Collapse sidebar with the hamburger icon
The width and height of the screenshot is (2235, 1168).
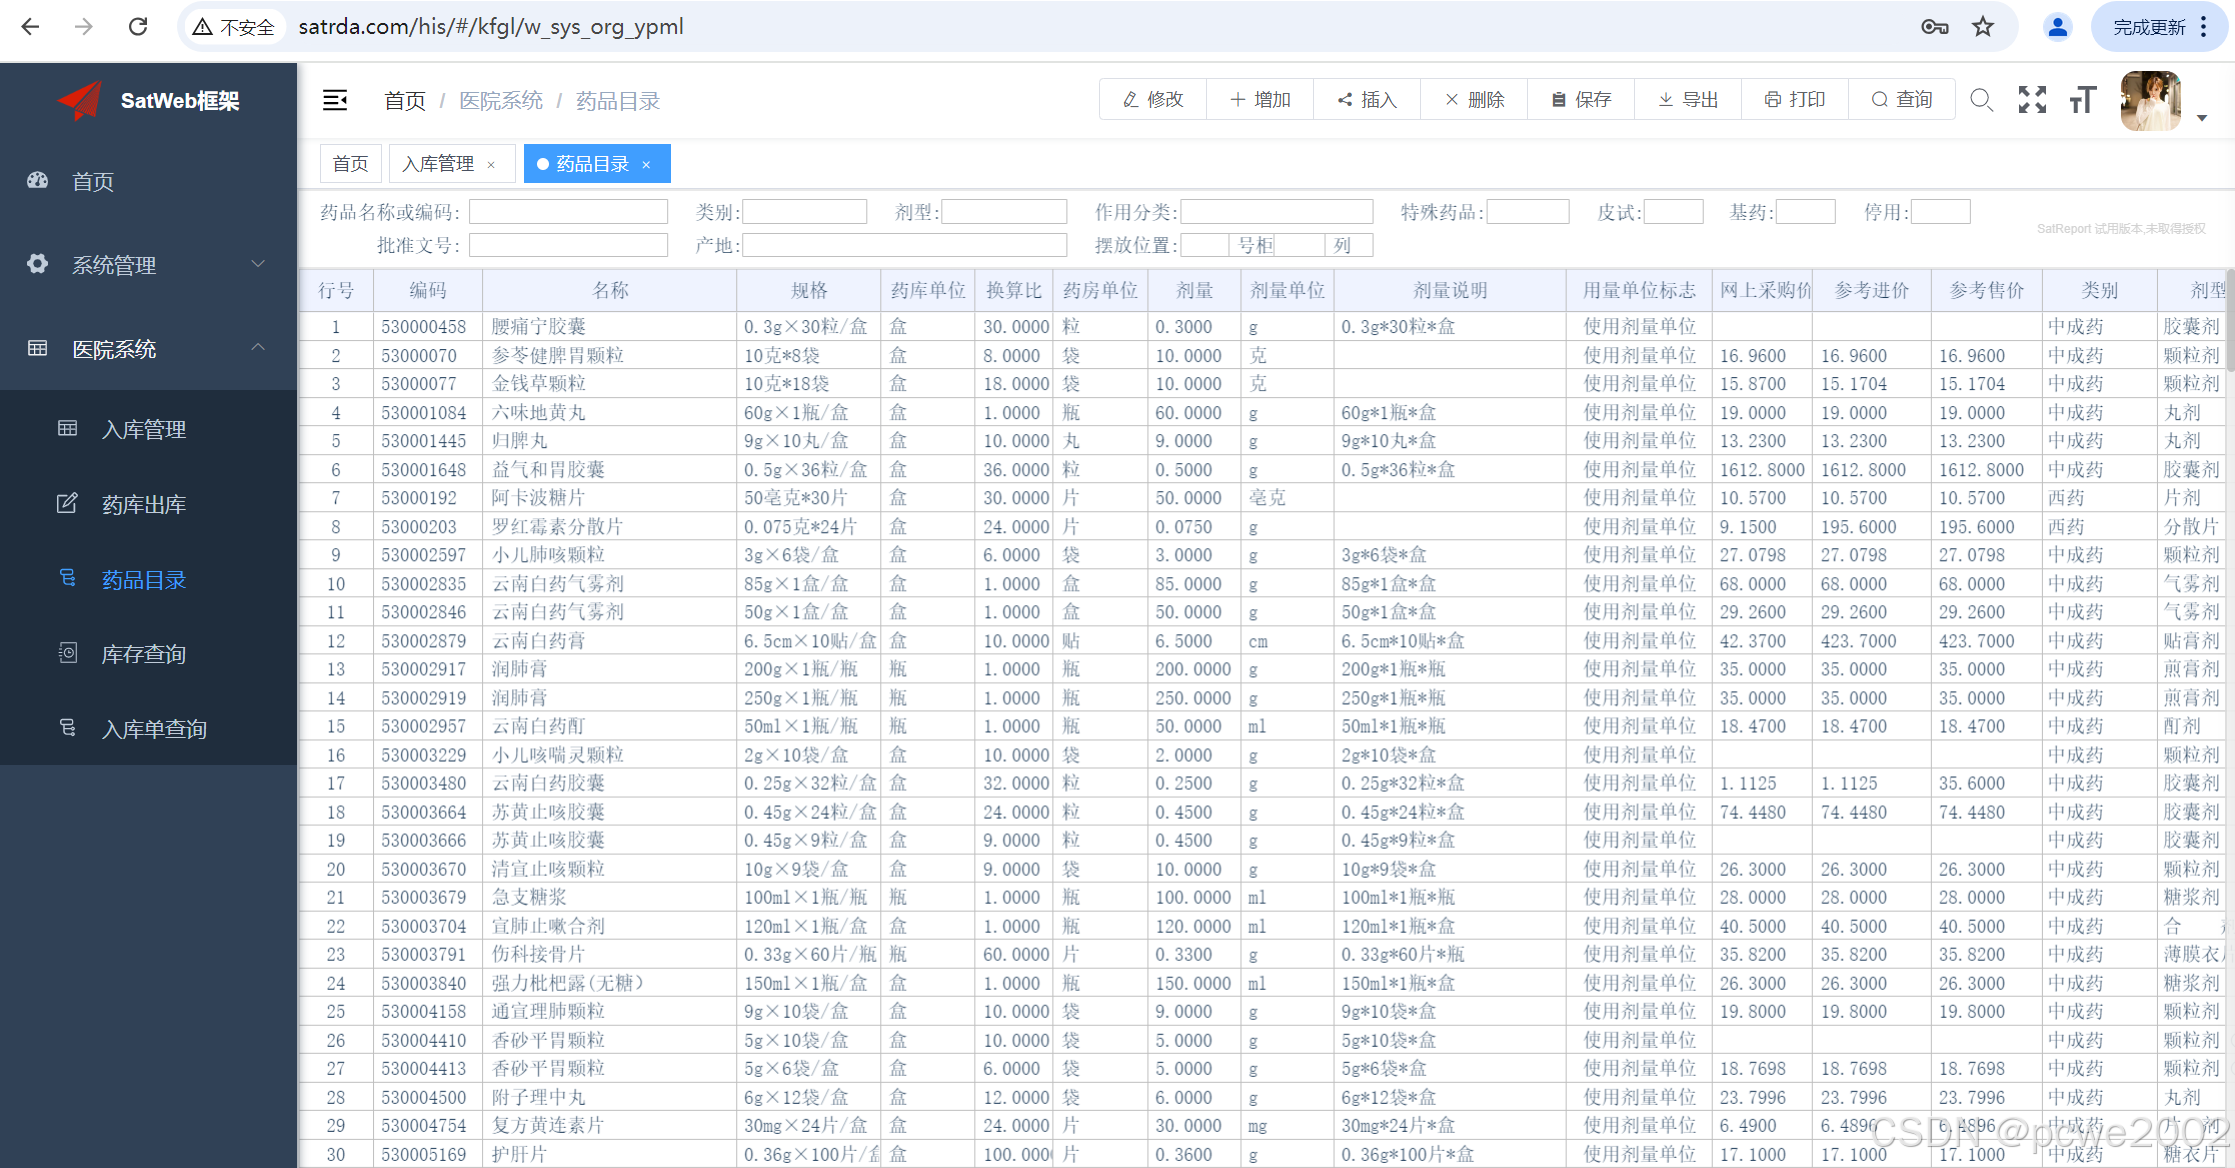tap(335, 100)
